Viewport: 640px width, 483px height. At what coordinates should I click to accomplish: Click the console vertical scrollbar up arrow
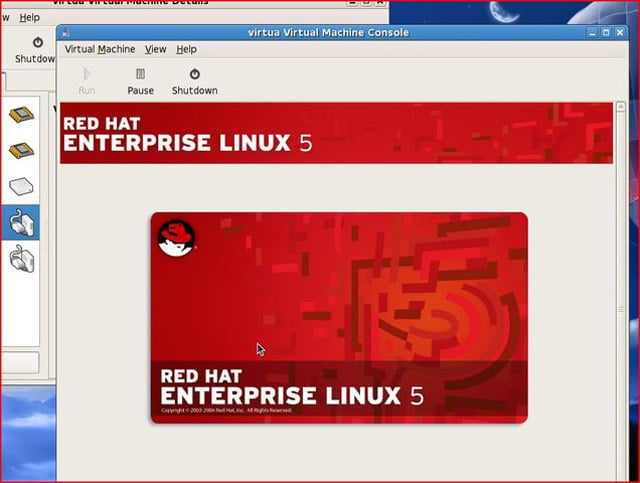[621, 107]
